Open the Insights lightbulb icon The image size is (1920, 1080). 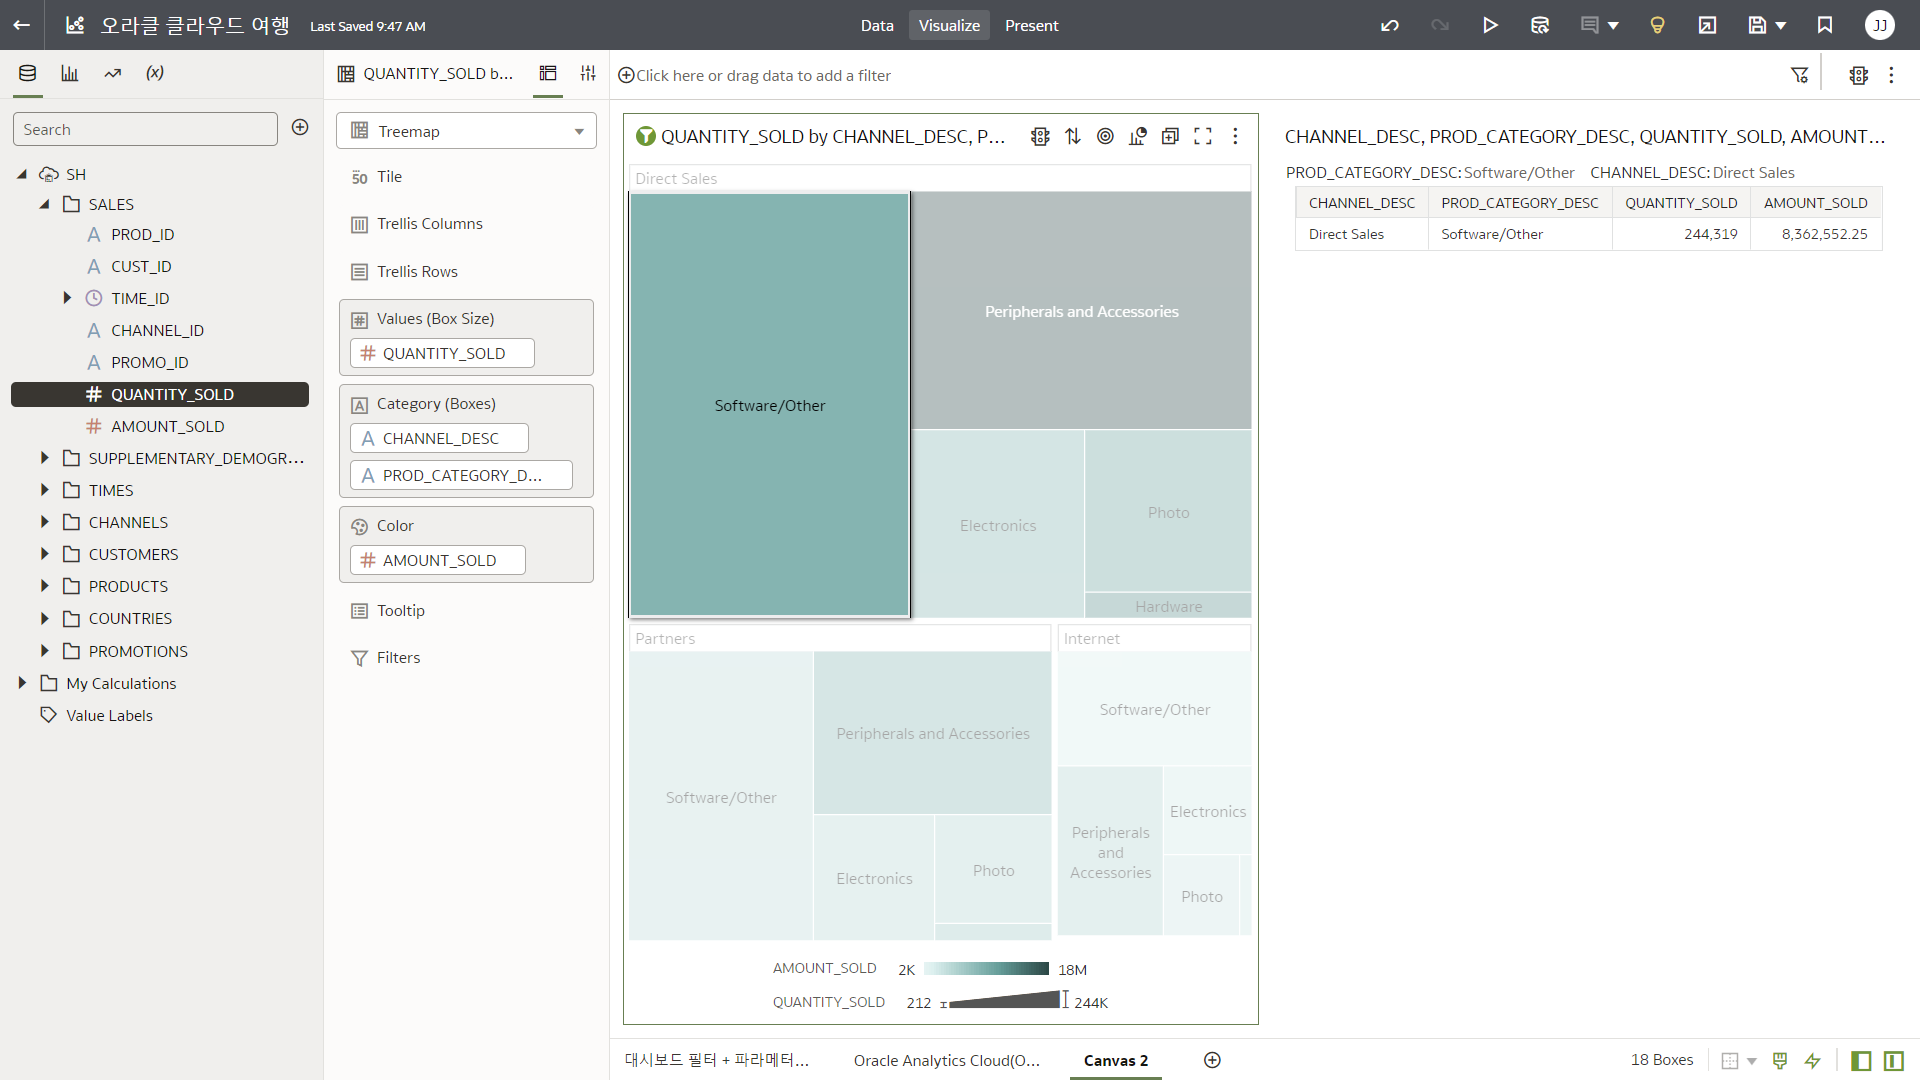(x=1657, y=25)
